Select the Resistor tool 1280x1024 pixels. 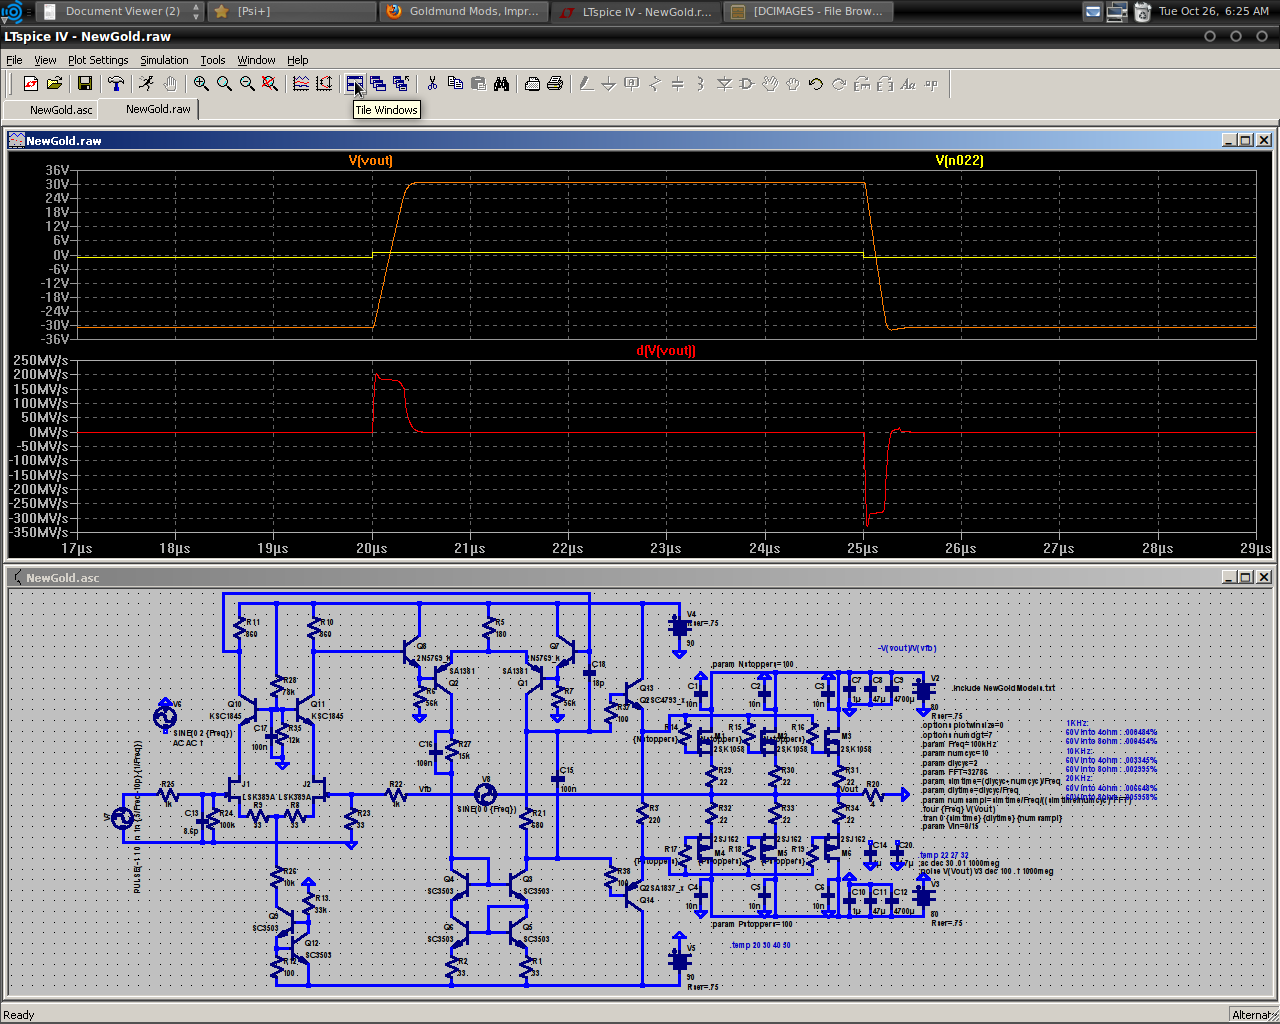(654, 84)
